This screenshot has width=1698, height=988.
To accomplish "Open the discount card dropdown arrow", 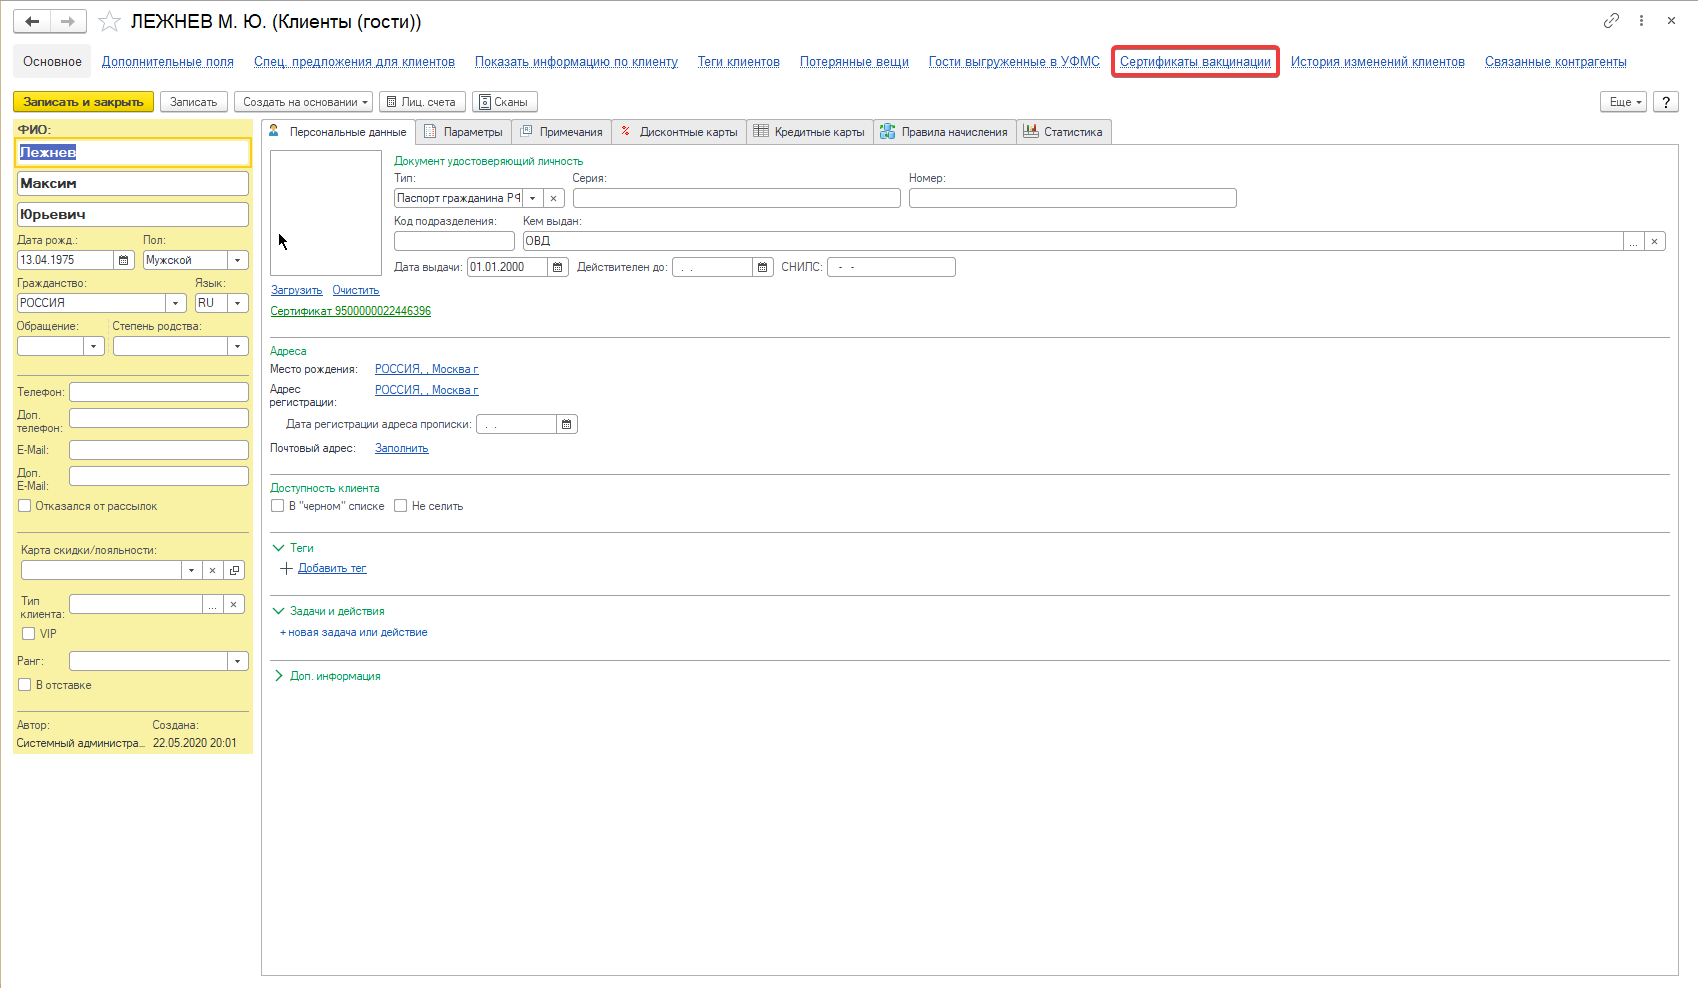I will tap(192, 570).
